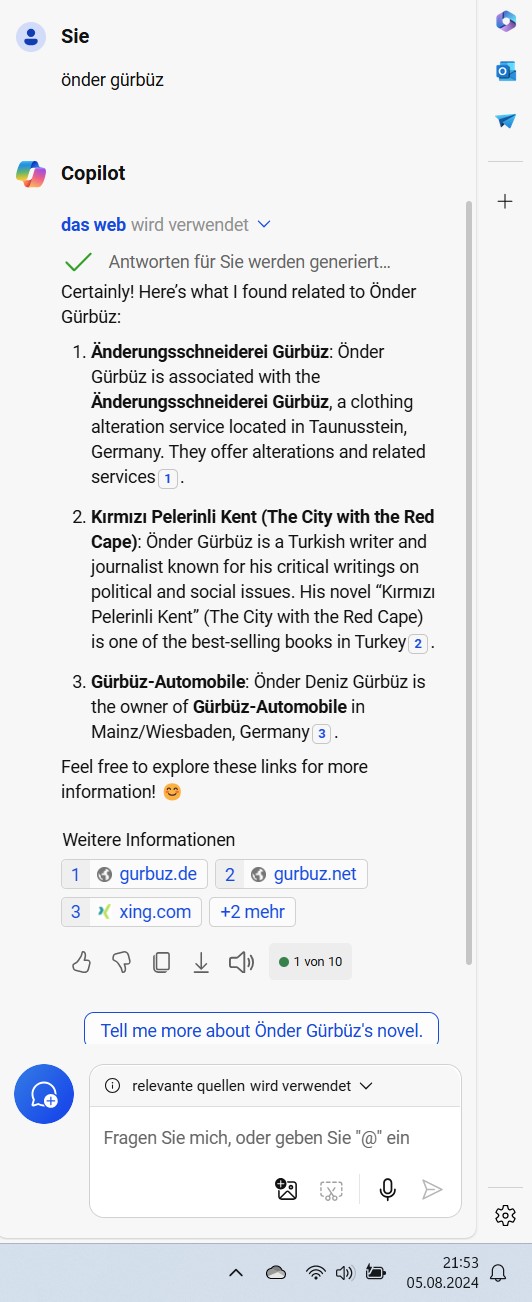
Task: Export the answer with the download icon
Action: pos(201,962)
